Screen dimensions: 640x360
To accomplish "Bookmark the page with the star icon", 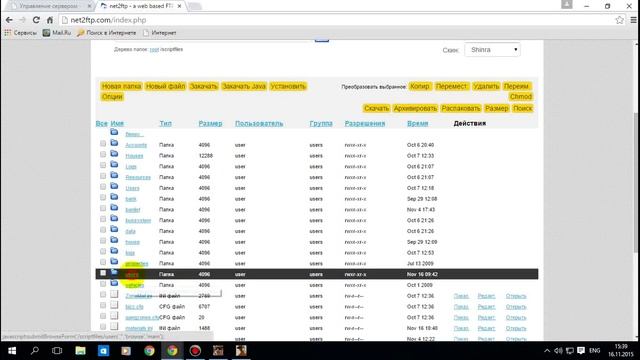I will click(x=619, y=20).
